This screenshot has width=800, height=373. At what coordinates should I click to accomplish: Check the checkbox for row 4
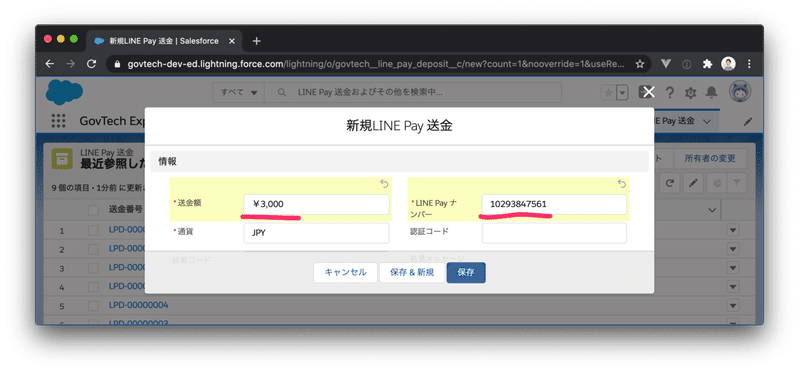point(93,287)
